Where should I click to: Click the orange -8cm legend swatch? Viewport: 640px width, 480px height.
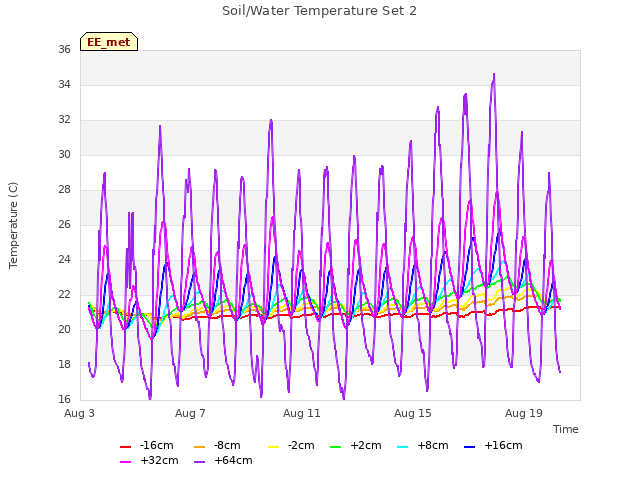(199, 447)
